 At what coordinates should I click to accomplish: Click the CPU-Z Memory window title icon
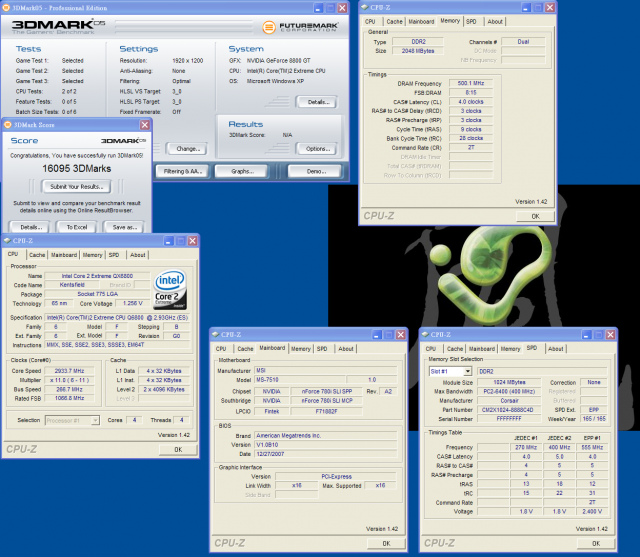pyautogui.click(x=364, y=7)
